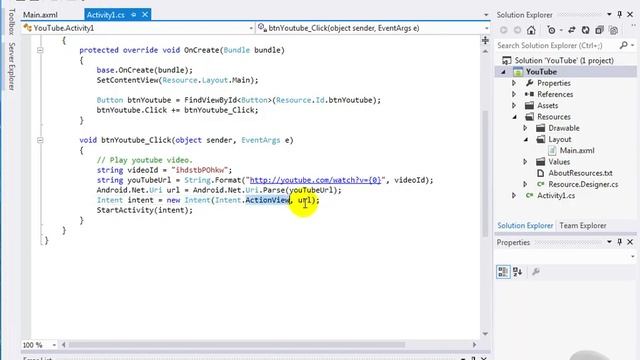Collapse the OnCreate method outline
The width and height of the screenshot is (640, 360).
tap(40, 50)
